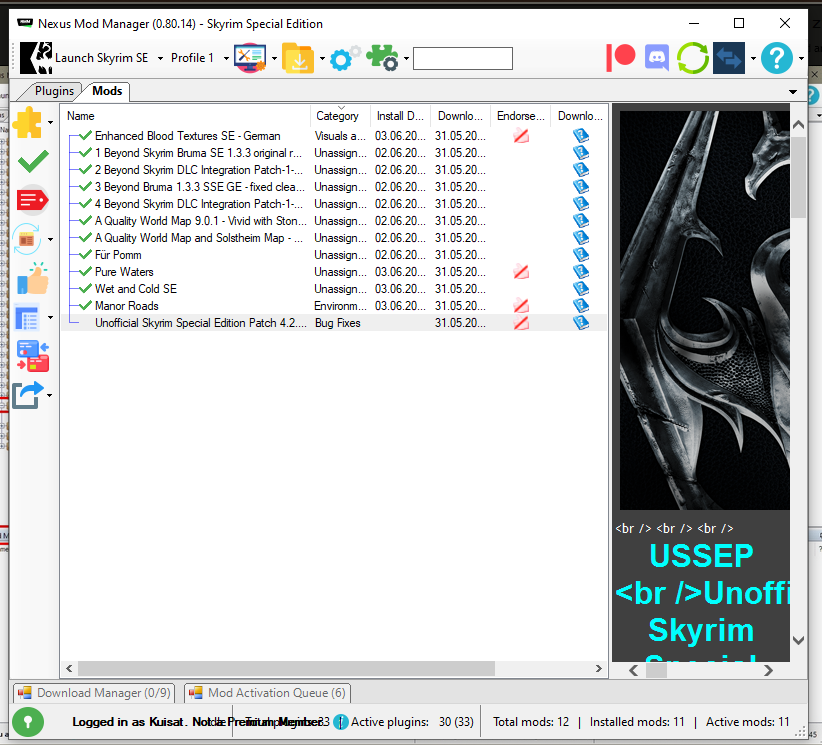Click the Patreon icon in the toolbar
This screenshot has width=822, height=745.
click(621, 57)
